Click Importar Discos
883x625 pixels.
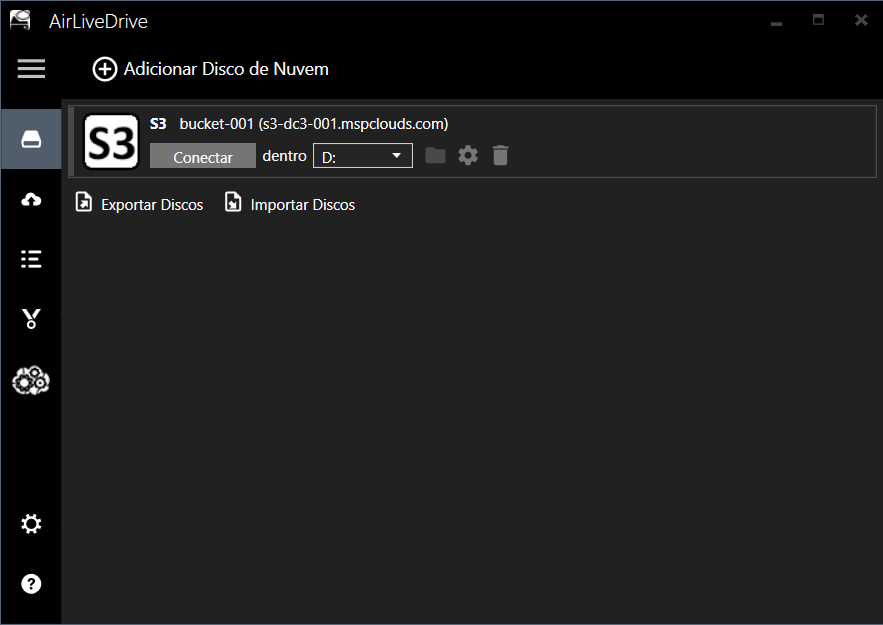coord(290,204)
